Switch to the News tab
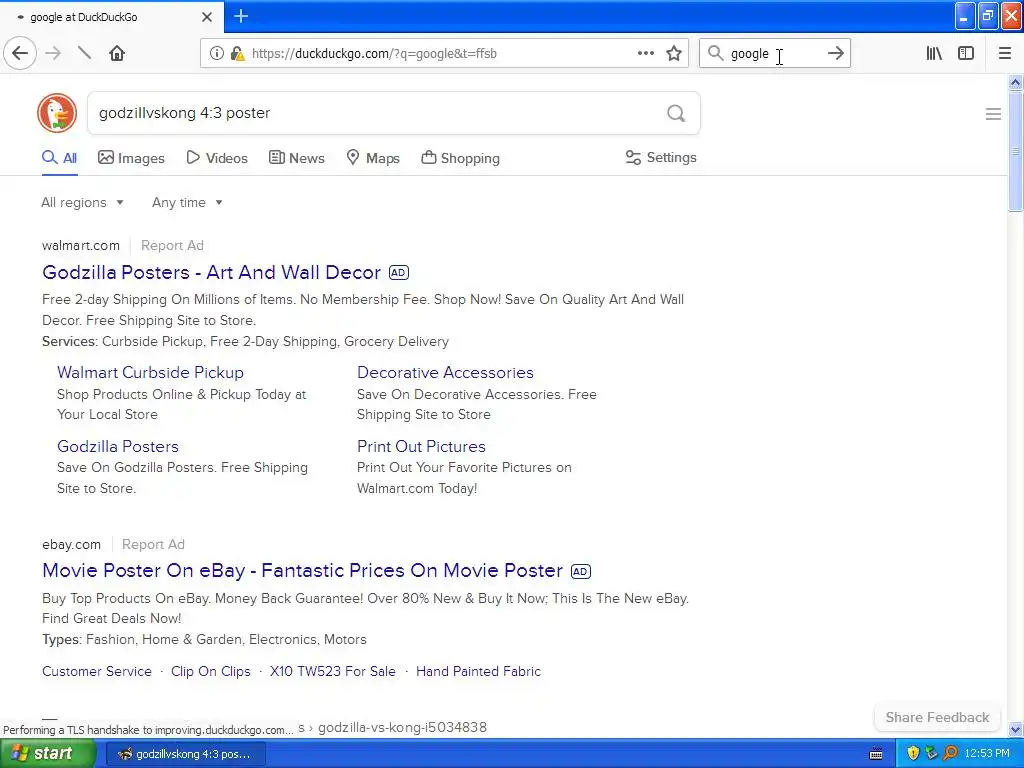Image resolution: width=1024 pixels, height=768 pixels. pos(296,158)
